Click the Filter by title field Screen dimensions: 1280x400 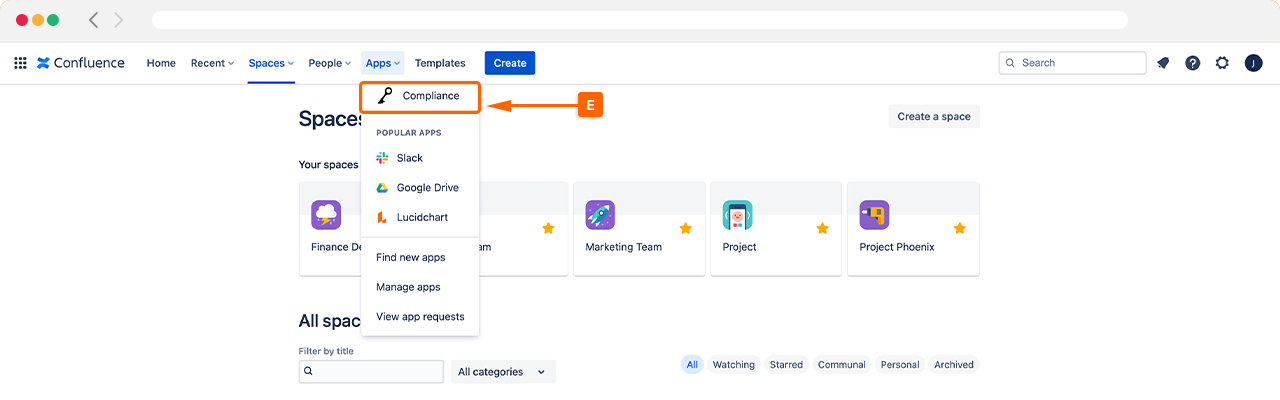(371, 371)
